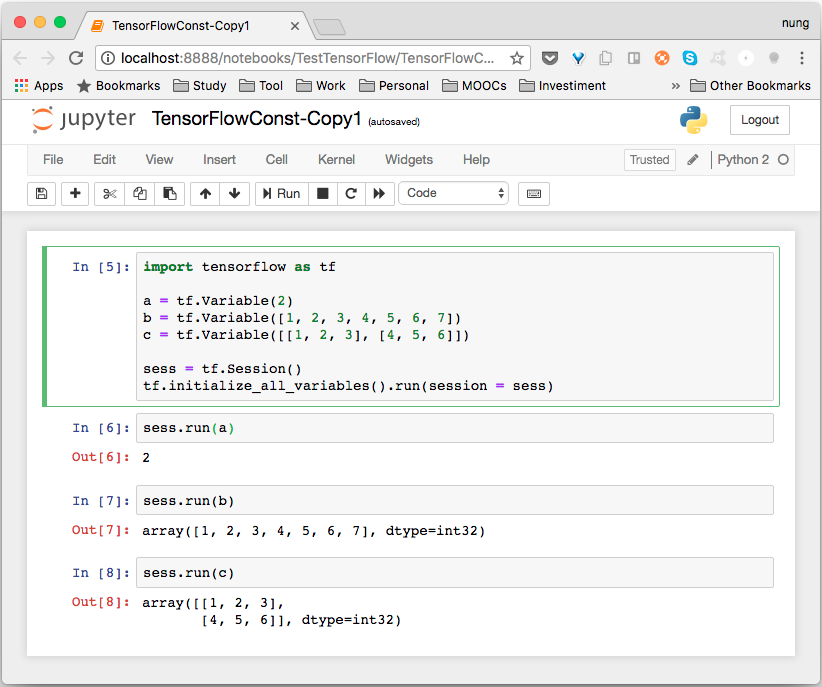This screenshot has height=687, width=822.
Task: Restart the kernel with the circular arrow icon
Action: click(x=351, y=194)
